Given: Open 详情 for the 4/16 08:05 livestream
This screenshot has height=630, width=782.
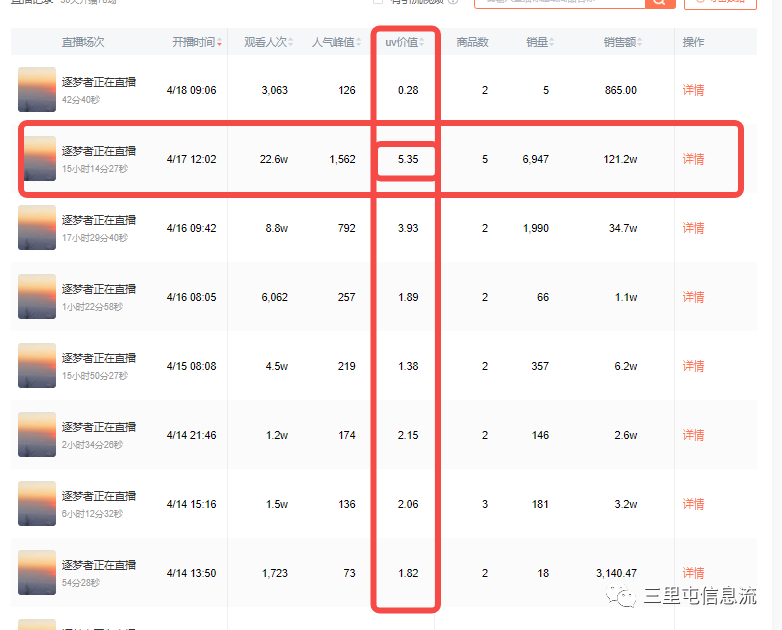Looking at the screenshot, I should point(693,297).
